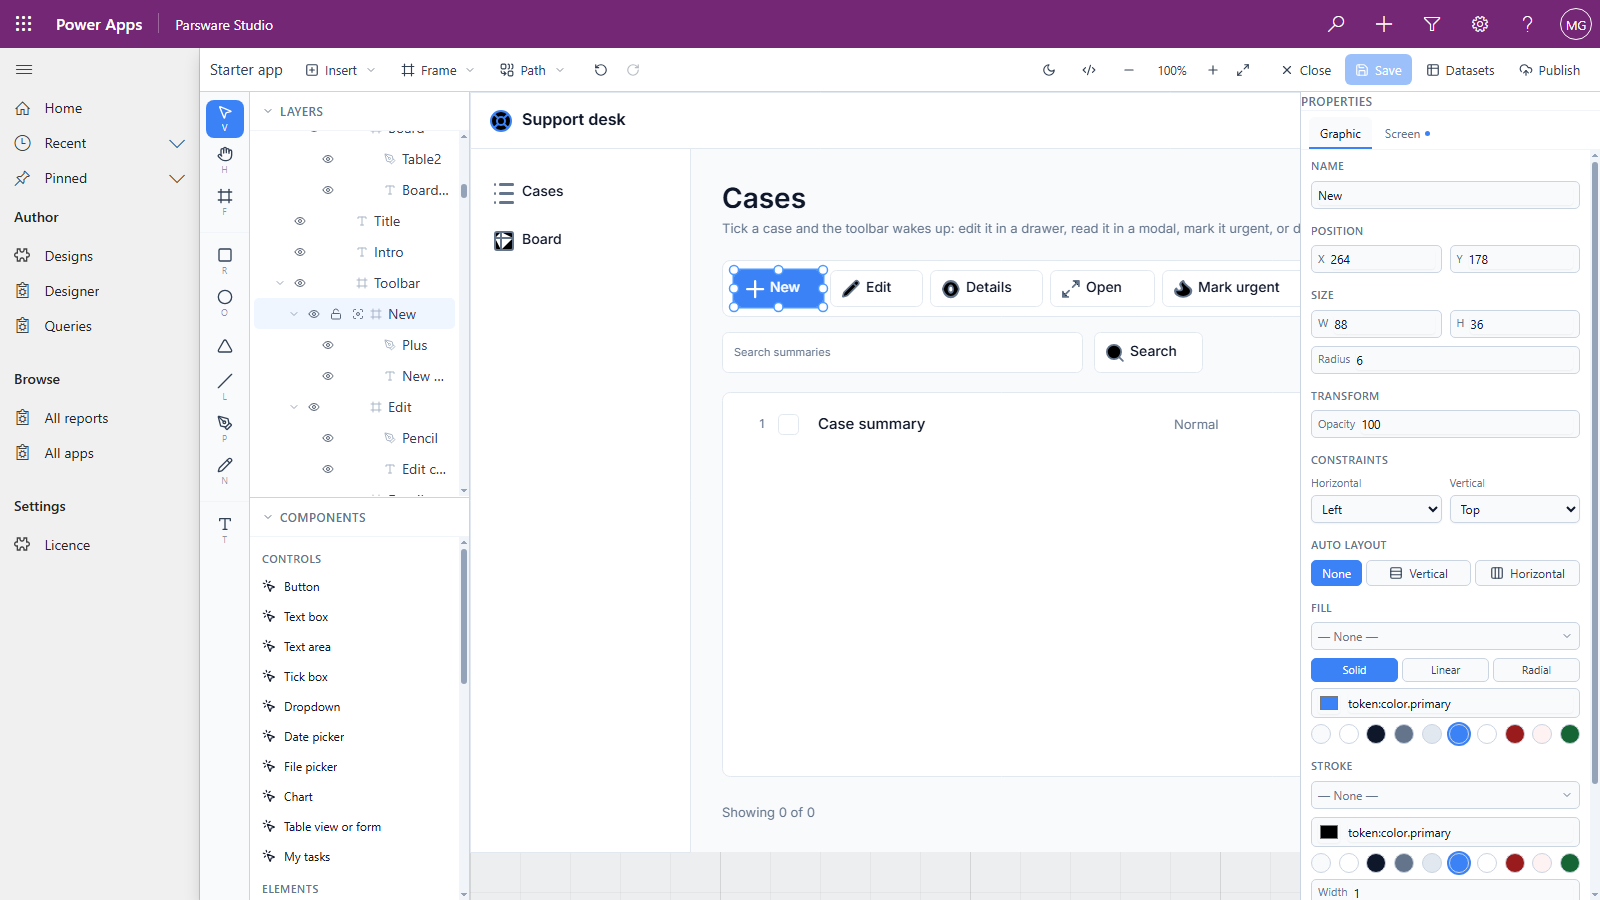
Task: Expand the Recent nav section
Action: 177,143
